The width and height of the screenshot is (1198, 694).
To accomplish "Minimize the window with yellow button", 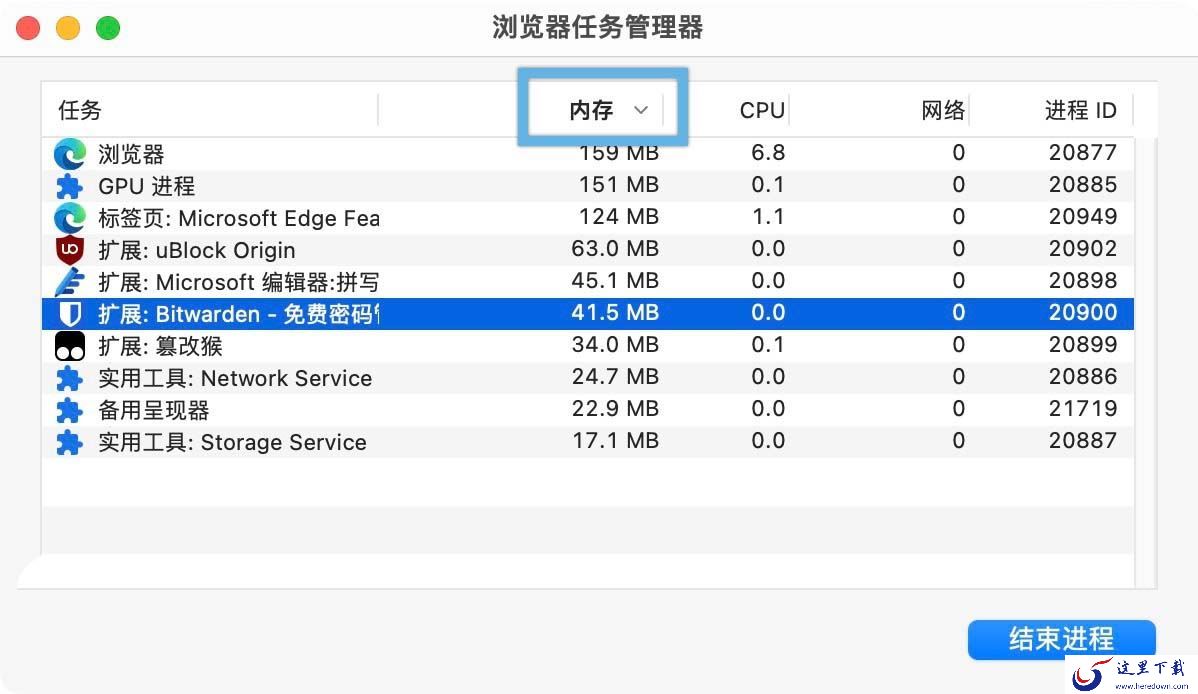I will [x=68, y=28].
